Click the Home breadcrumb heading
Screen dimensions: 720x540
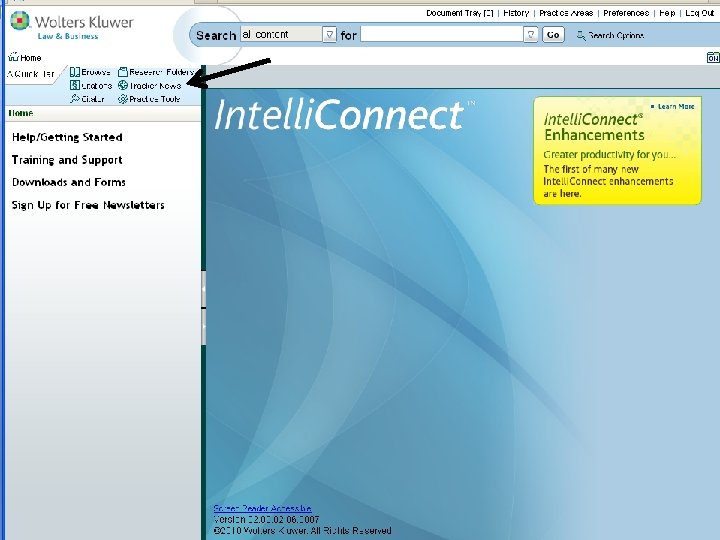pyautogui.click(x=21, y=113)
